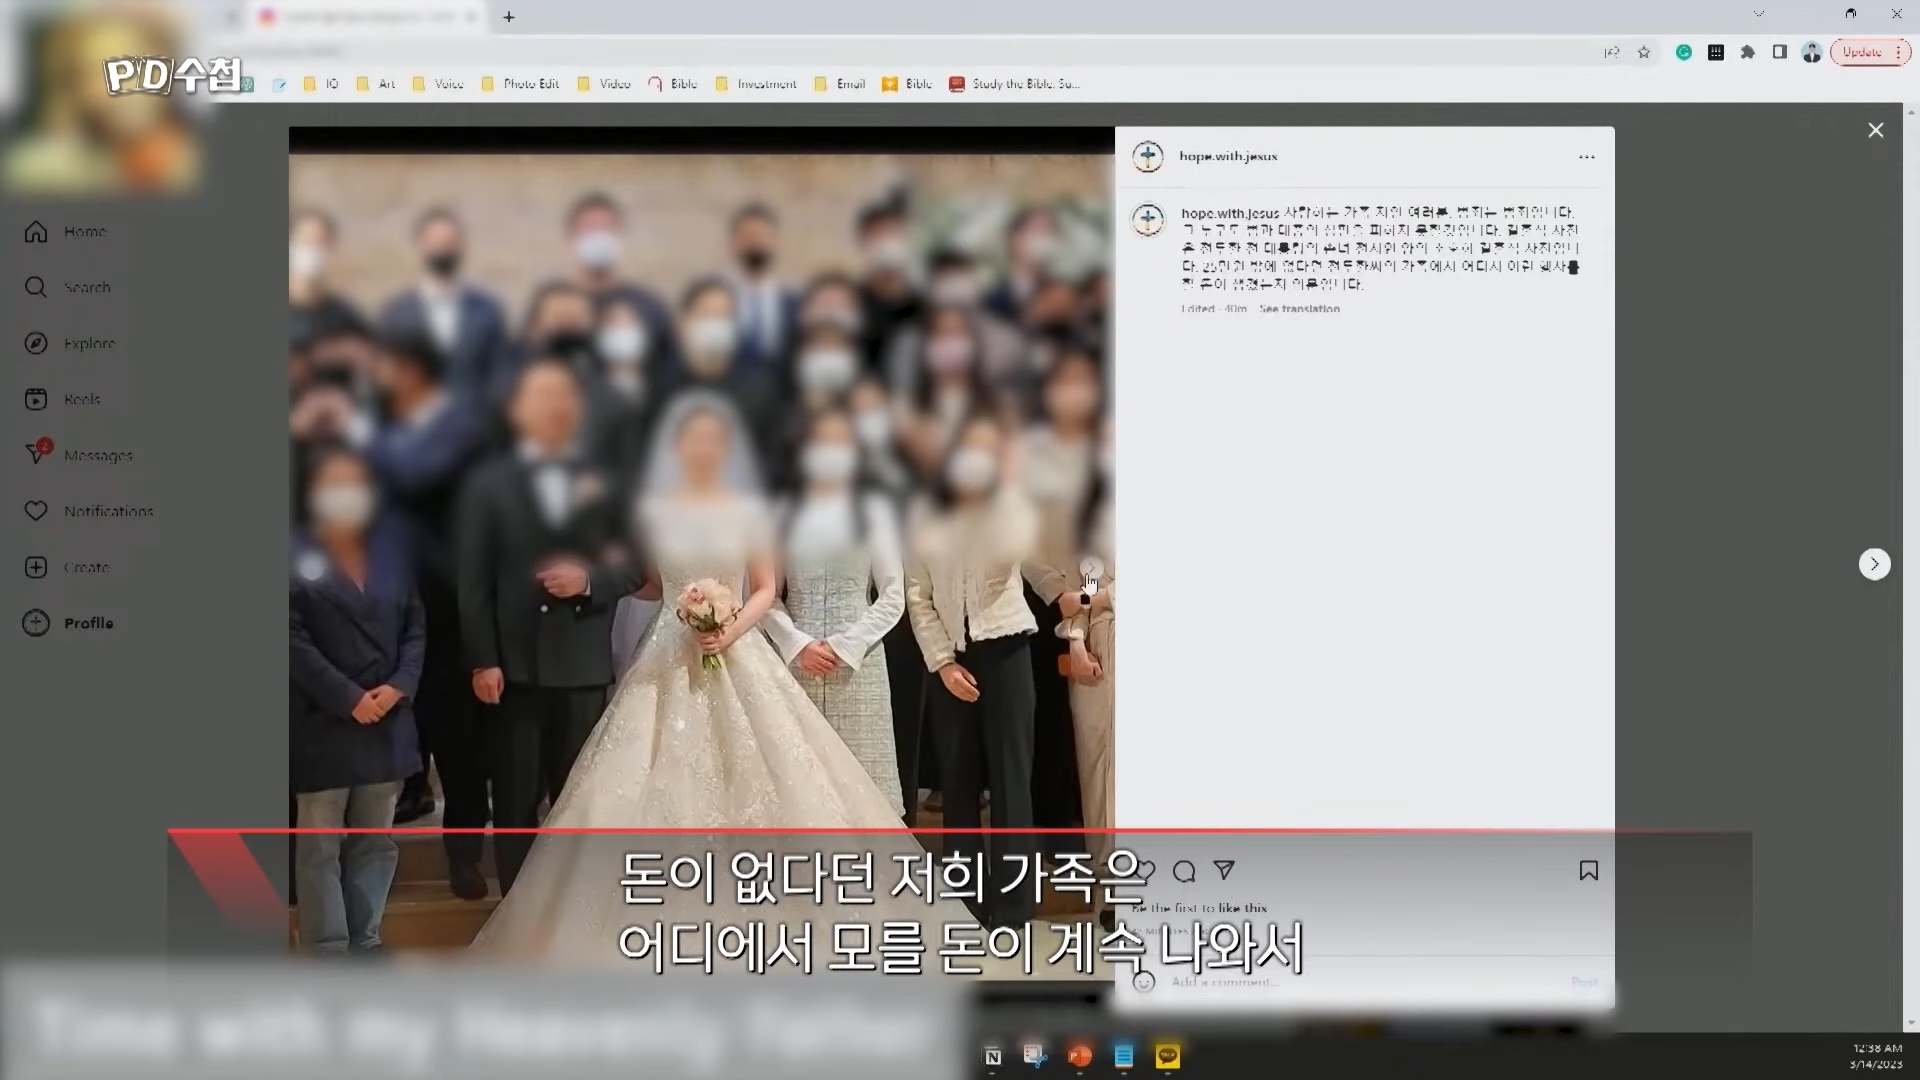This screenshot has width=1920, height=1080.
Task: Open Notifications heart in sidebar
Action: (88, 511)
